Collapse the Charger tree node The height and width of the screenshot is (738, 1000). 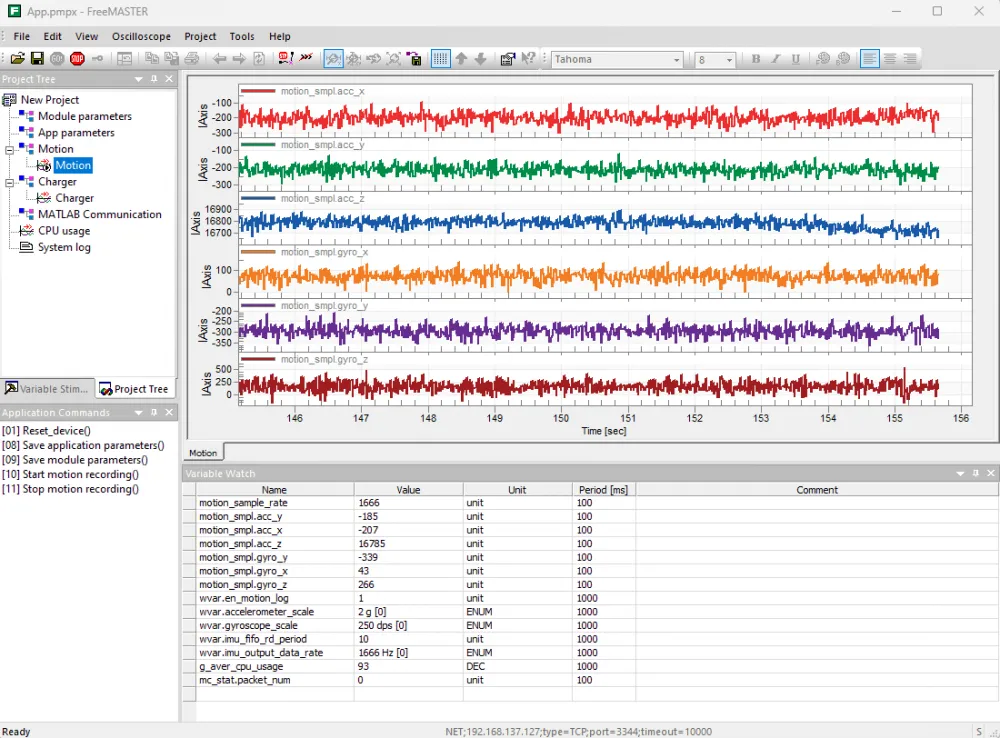click(10, 182)
